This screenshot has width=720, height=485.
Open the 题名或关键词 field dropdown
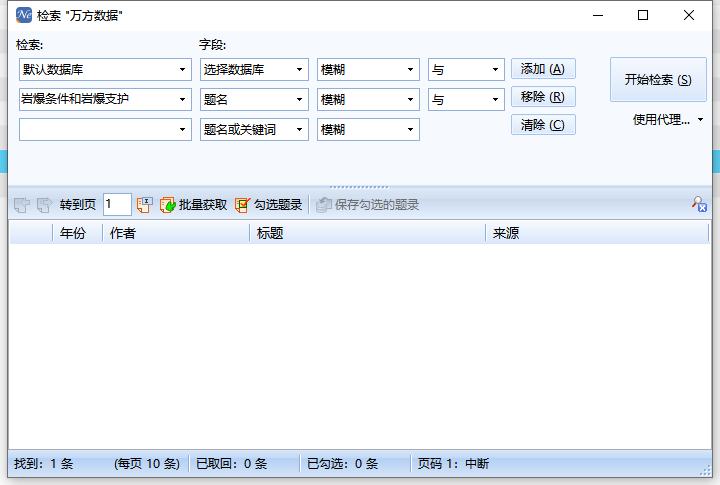(299, 130)
